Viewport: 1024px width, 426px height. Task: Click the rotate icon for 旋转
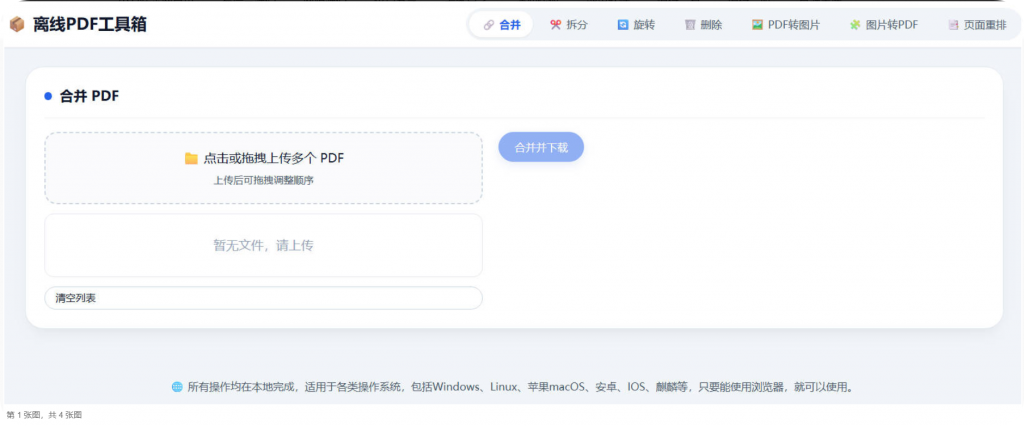click(x=622, y=25)
